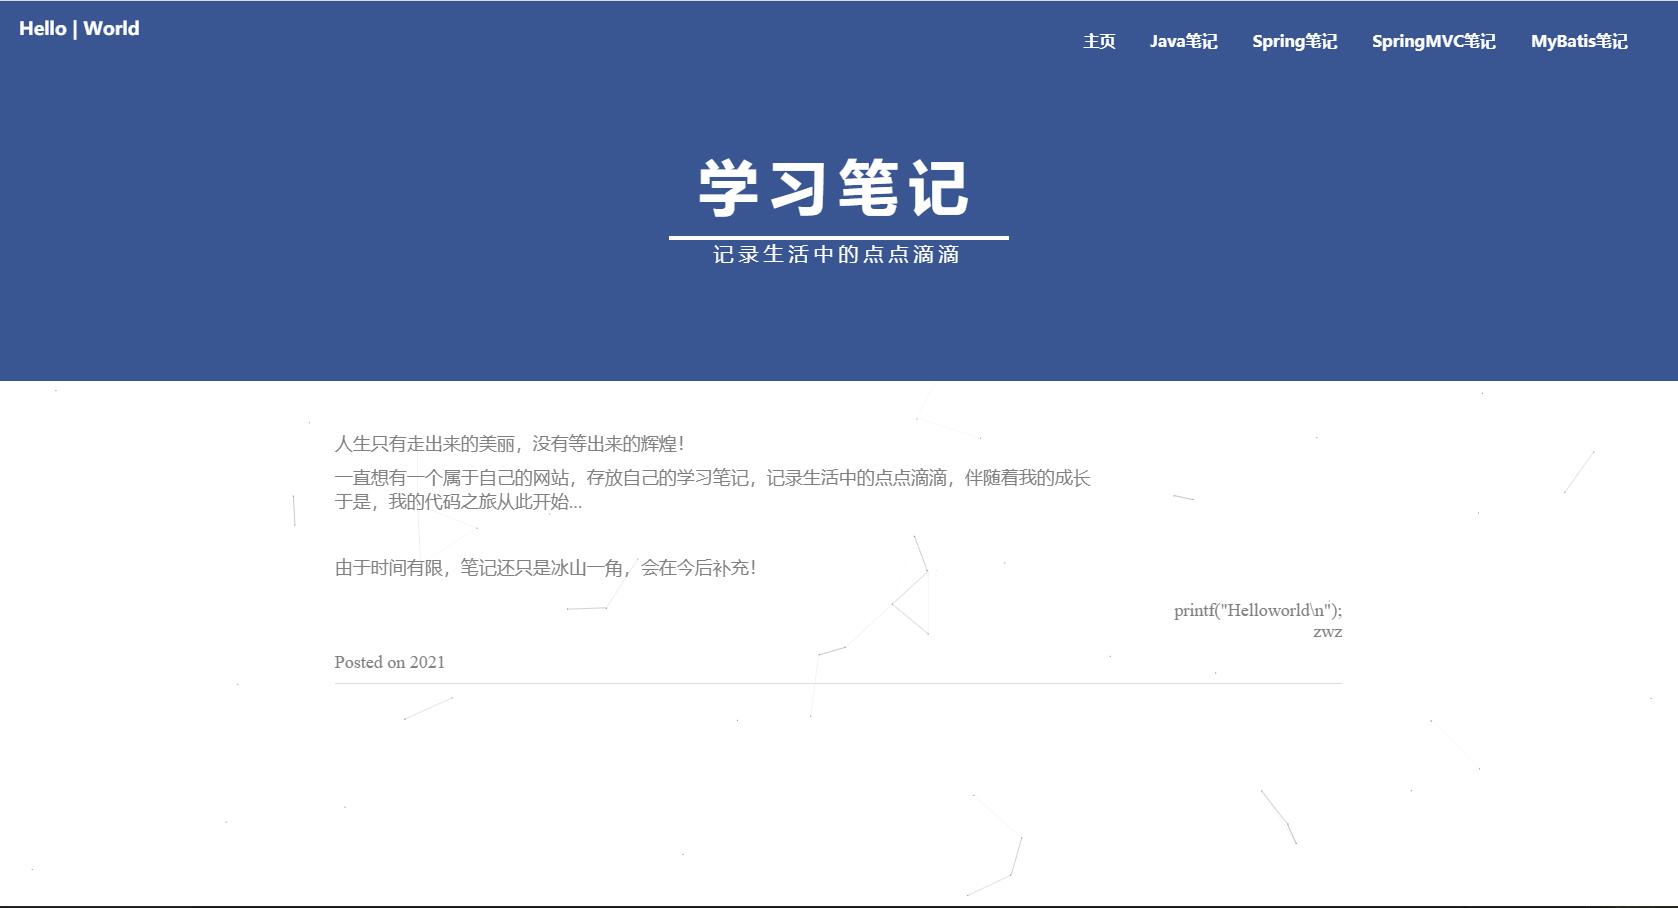Select the MyBatis笔记 navigation link

coord(1579,41)
